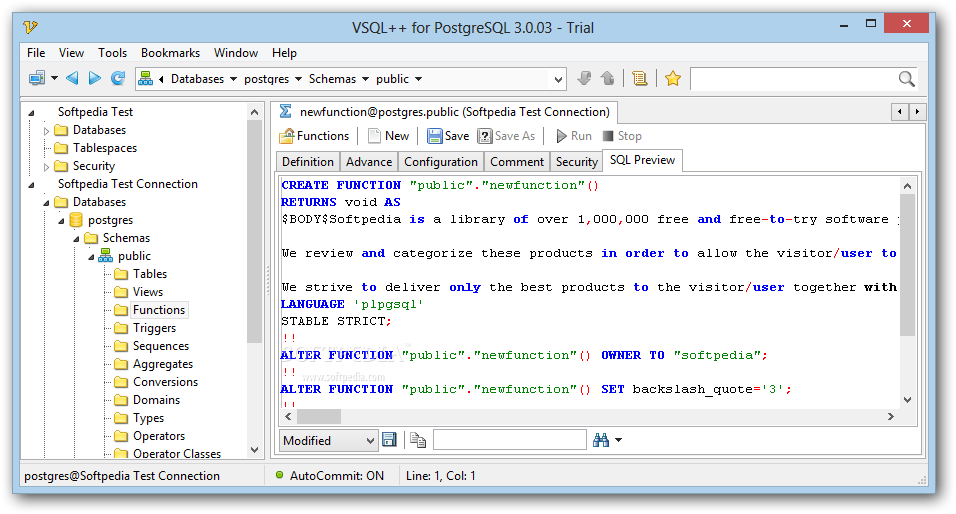The image size is (956, 514).
Task: Open the Bookmarks menu
Action: point(170,53)
